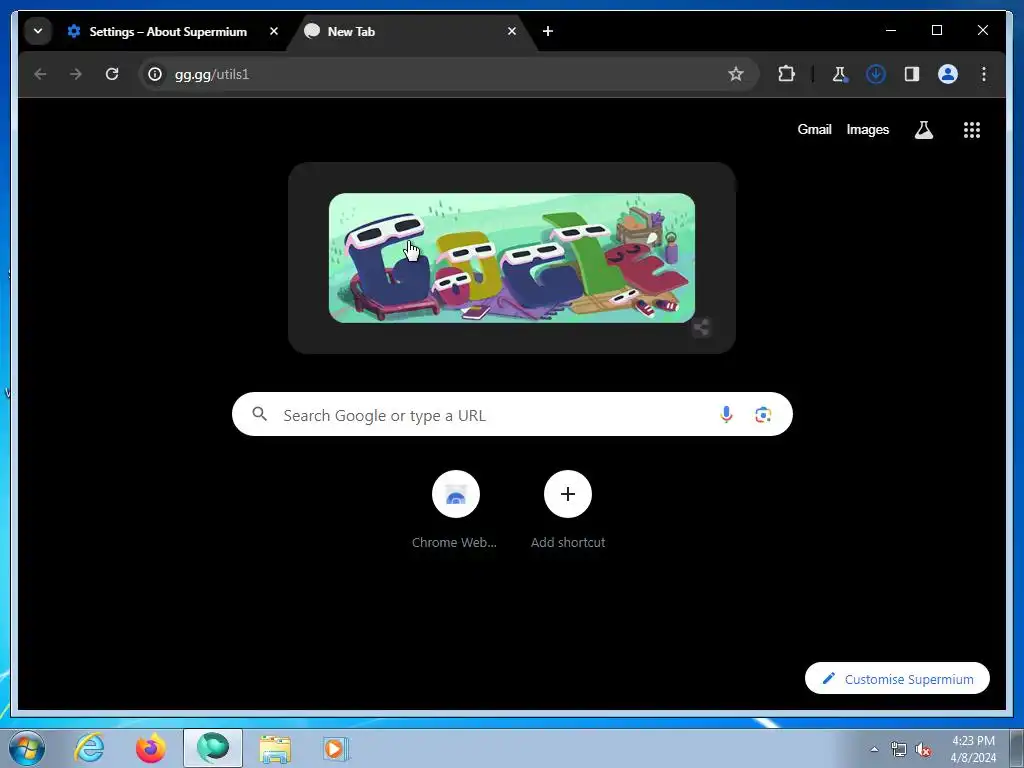The height and width of the screenshot is (768, 1024).
Task: Open Windows Media Player from taskbar
Action: [336, 748]
